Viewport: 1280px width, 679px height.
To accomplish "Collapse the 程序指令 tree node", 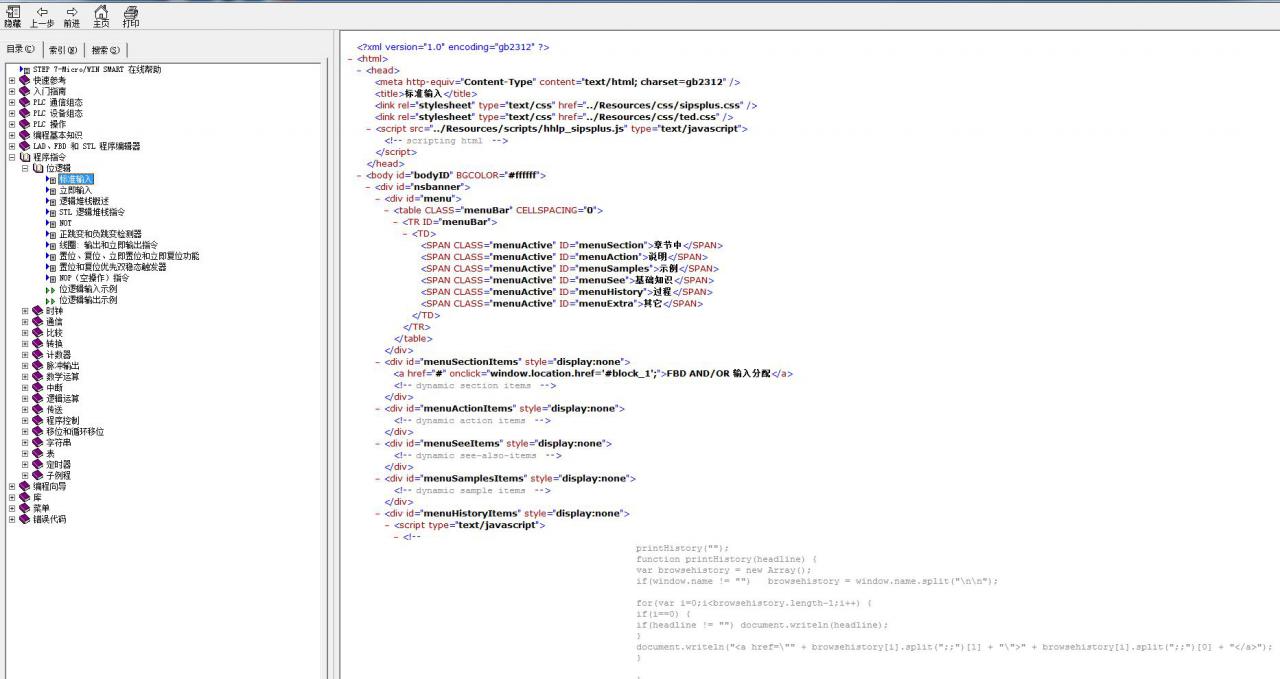I will [12, 157].
